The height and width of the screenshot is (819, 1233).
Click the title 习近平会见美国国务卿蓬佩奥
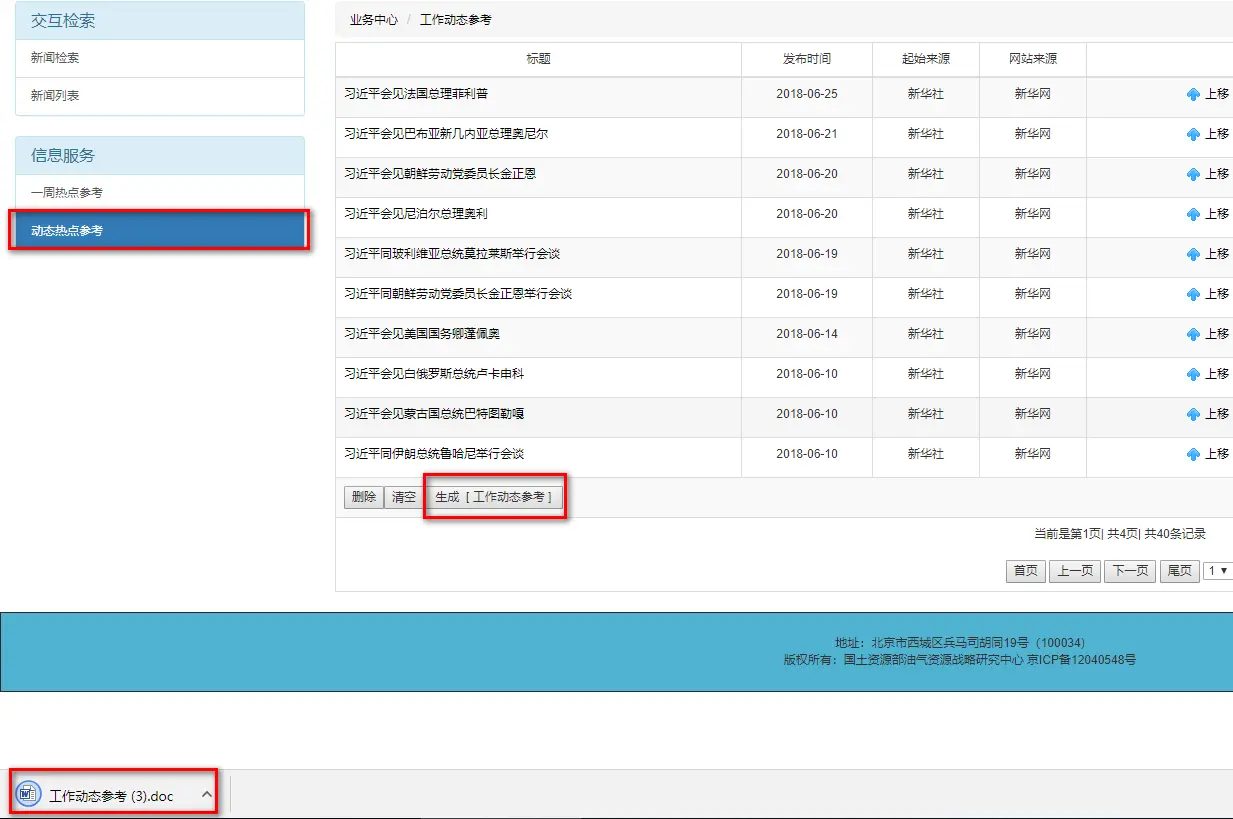tap(422, 334)
